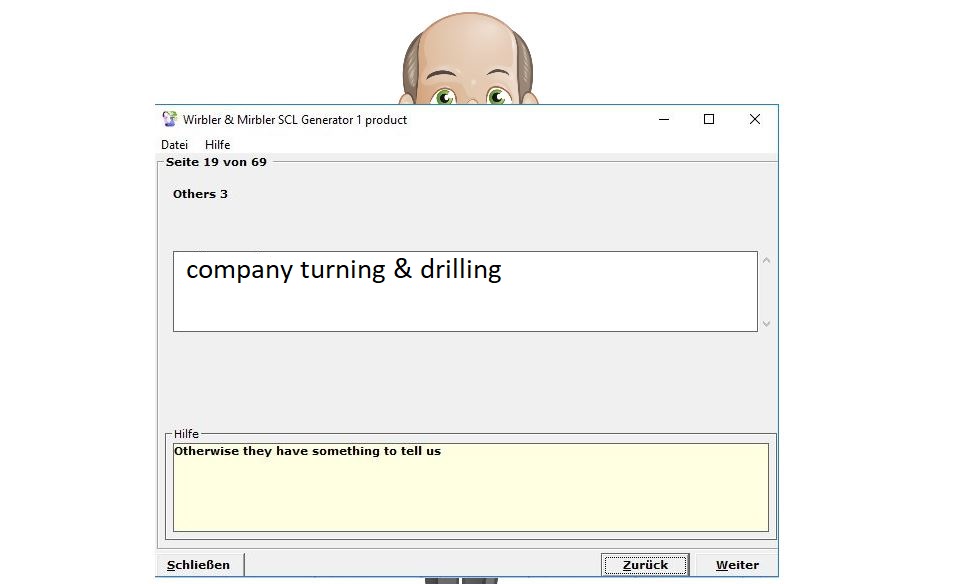The width and height of the screenshot is (957, 584).
Task: Open the Datei menu
Action: click(x=174, y=145)
